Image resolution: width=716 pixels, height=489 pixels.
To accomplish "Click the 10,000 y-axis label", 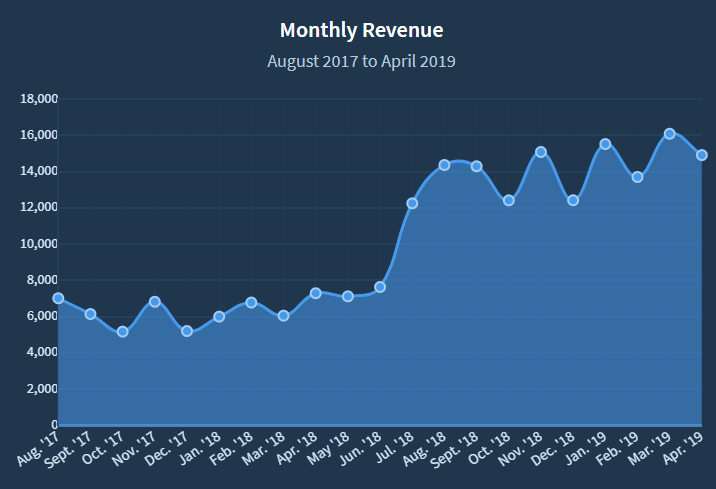I will pyautogui.click(x=39, y=244).
